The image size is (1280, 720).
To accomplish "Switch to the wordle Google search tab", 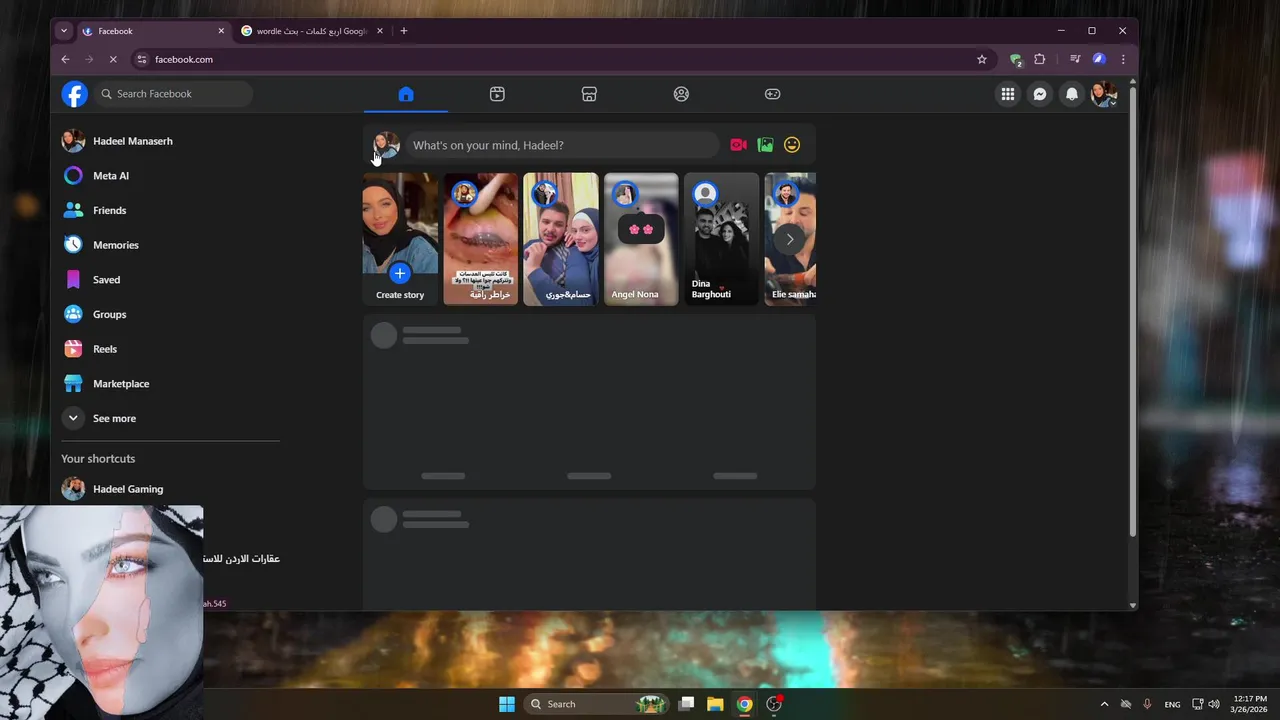I will [x=312, y=31].
